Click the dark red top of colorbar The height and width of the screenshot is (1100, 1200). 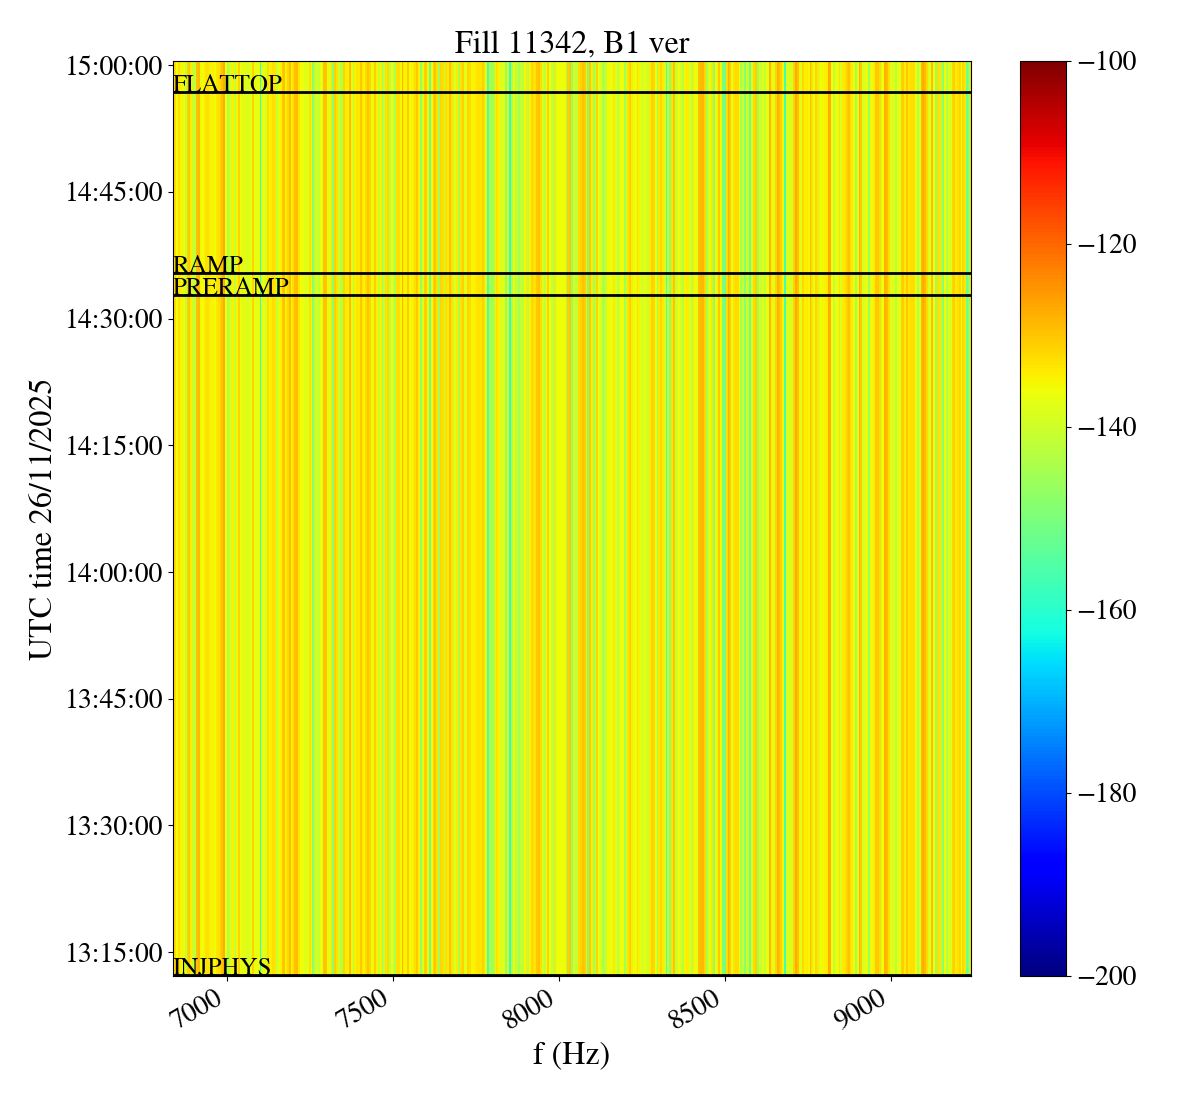coord(1043,68)
